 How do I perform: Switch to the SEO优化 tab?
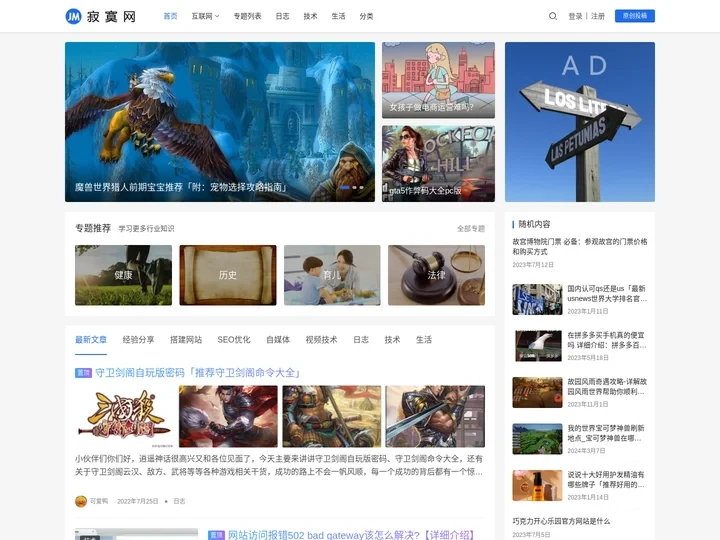(x=234, y=340)
